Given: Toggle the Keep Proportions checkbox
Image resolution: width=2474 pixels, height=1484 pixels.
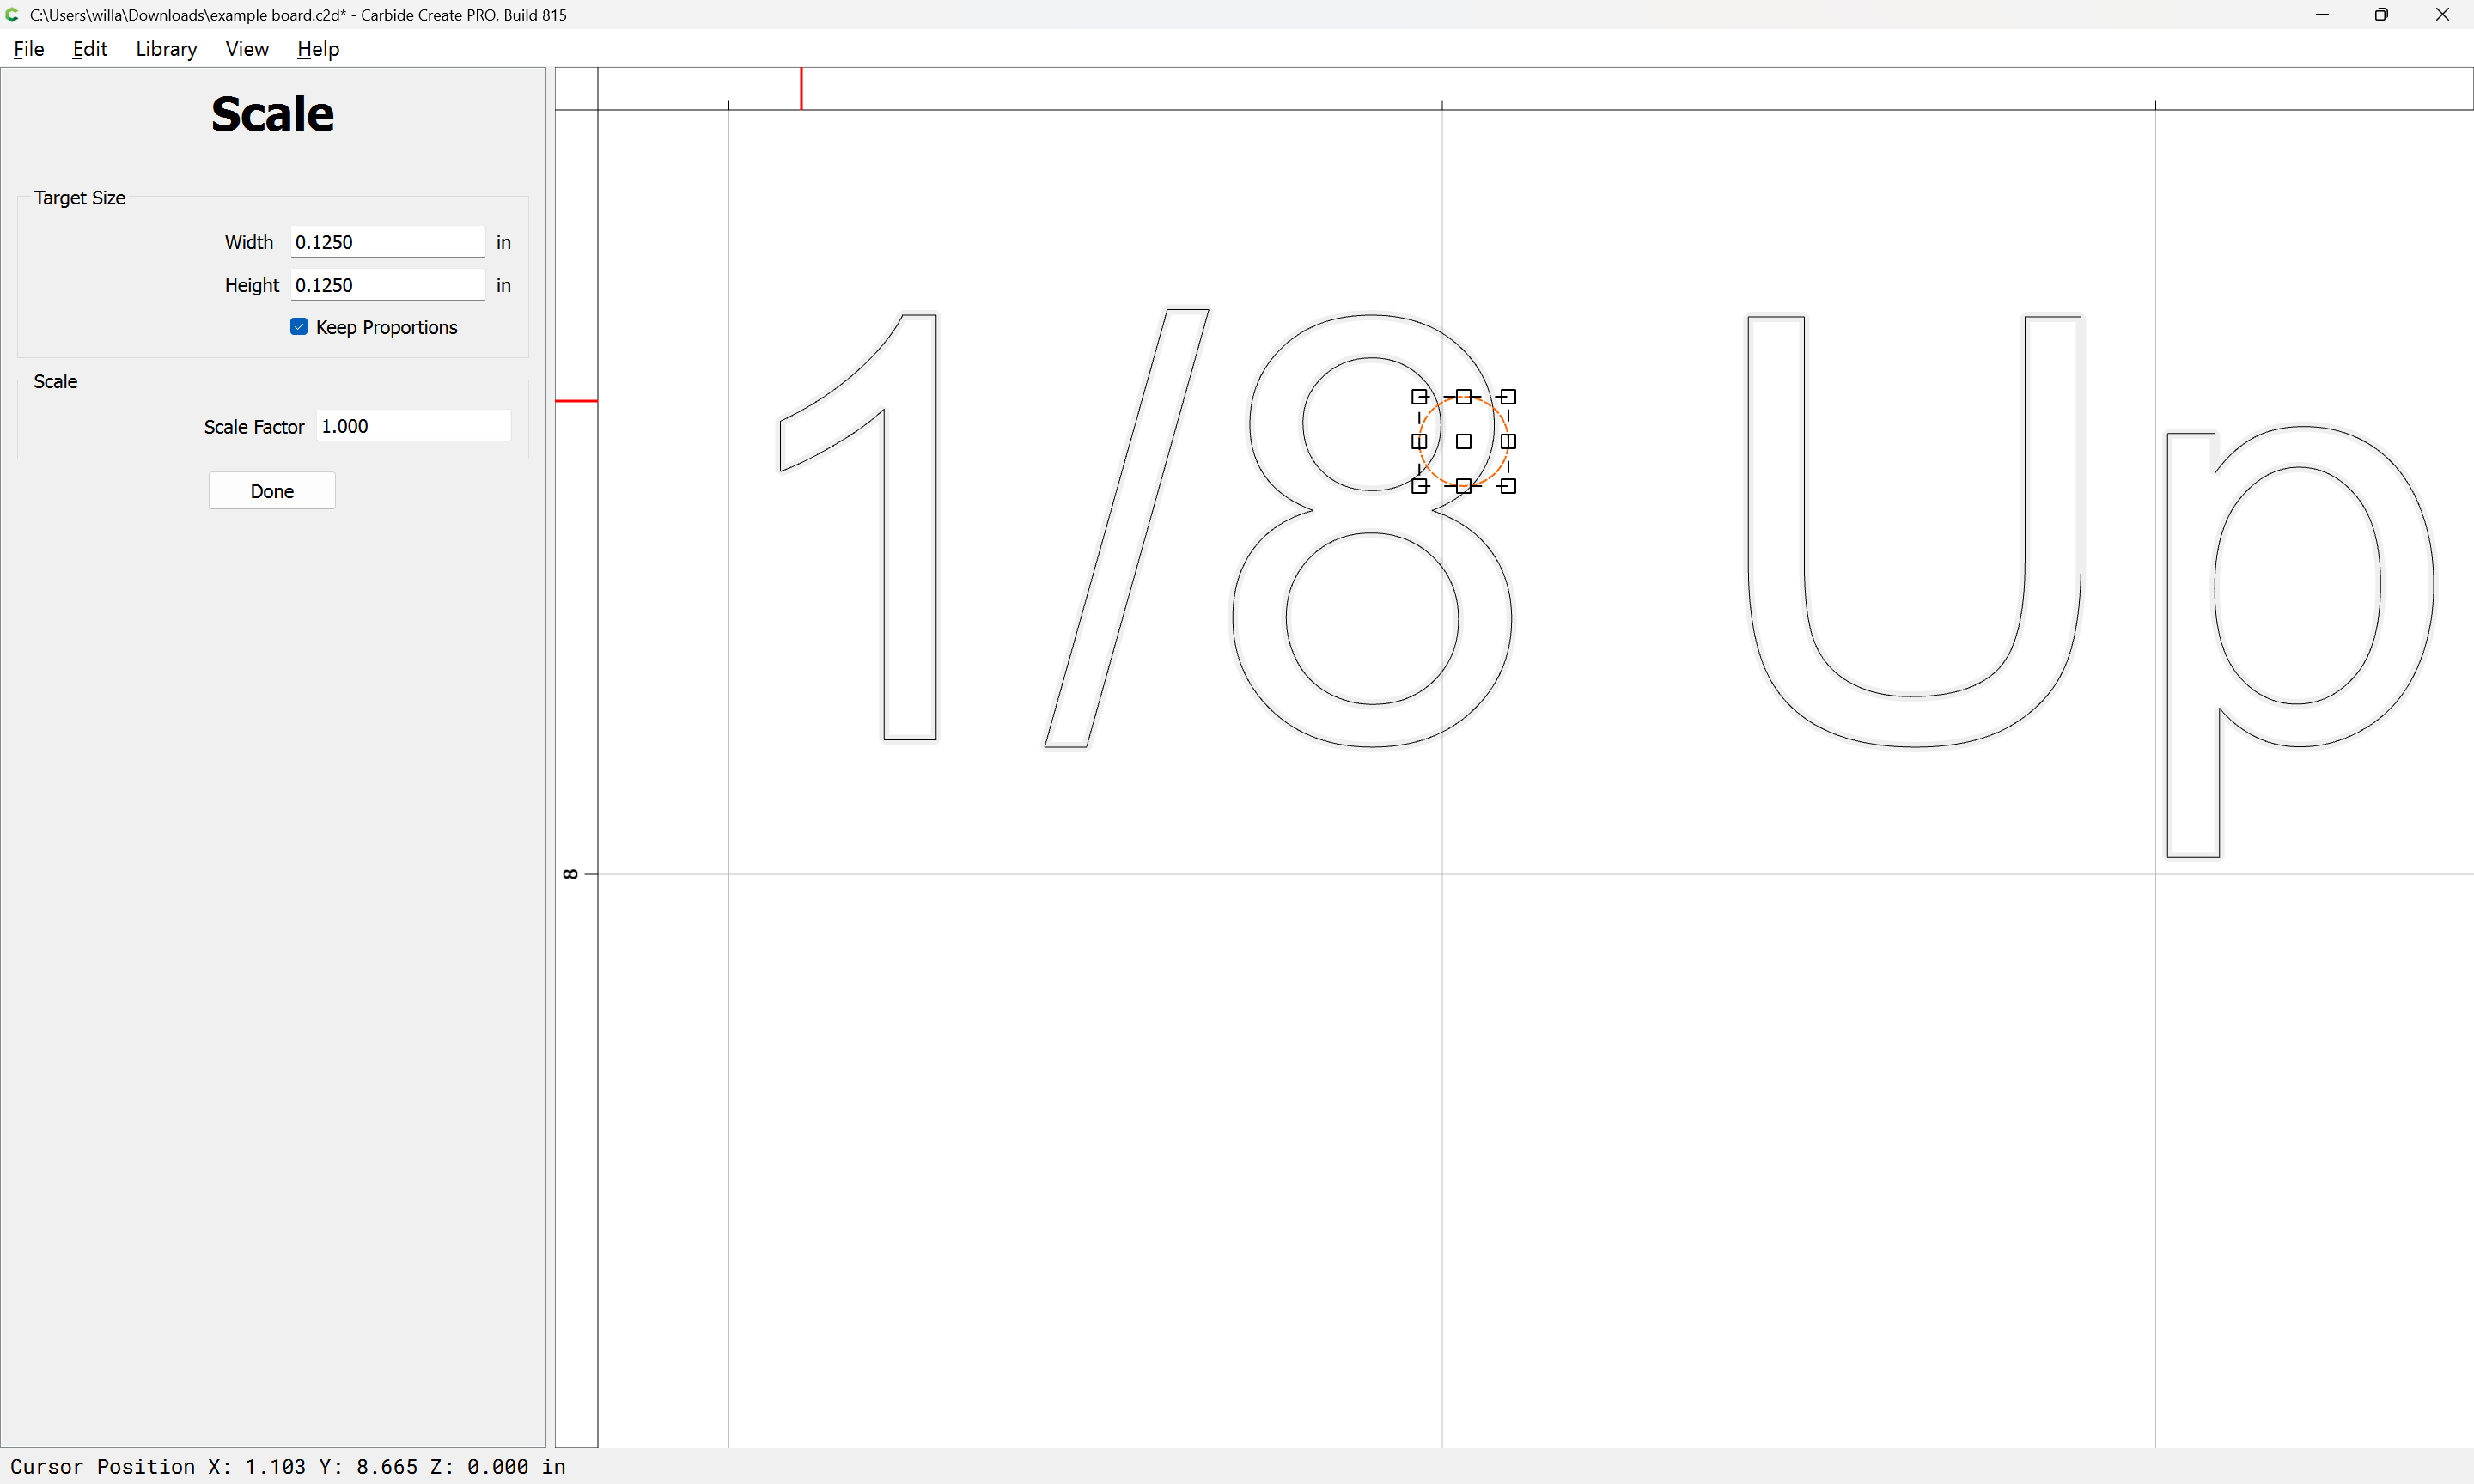Looking at the screenshot, I should click(299, 327).
